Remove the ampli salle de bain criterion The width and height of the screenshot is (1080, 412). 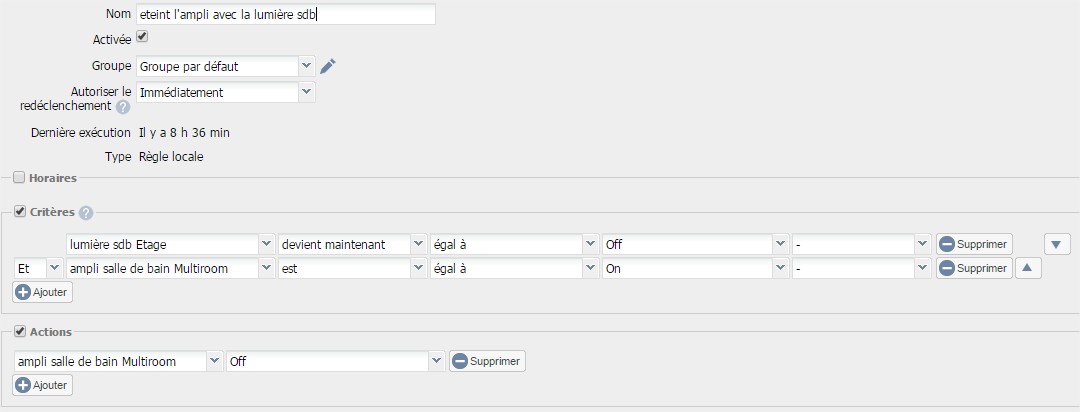974,268
